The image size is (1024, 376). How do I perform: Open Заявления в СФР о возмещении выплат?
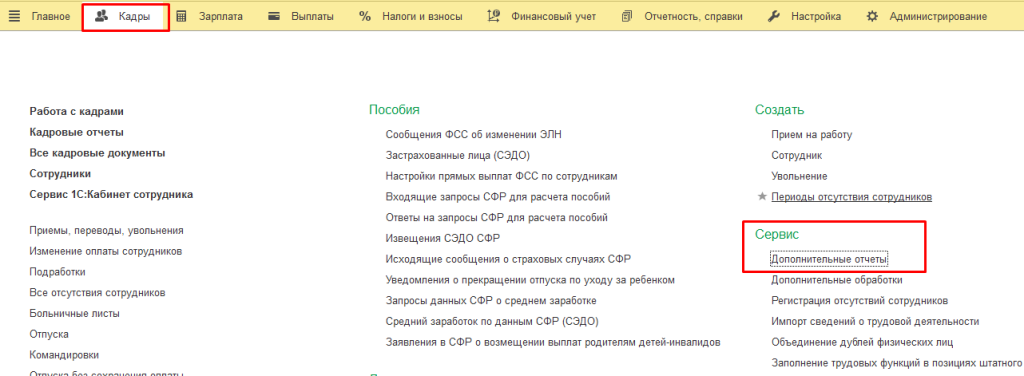552,342
